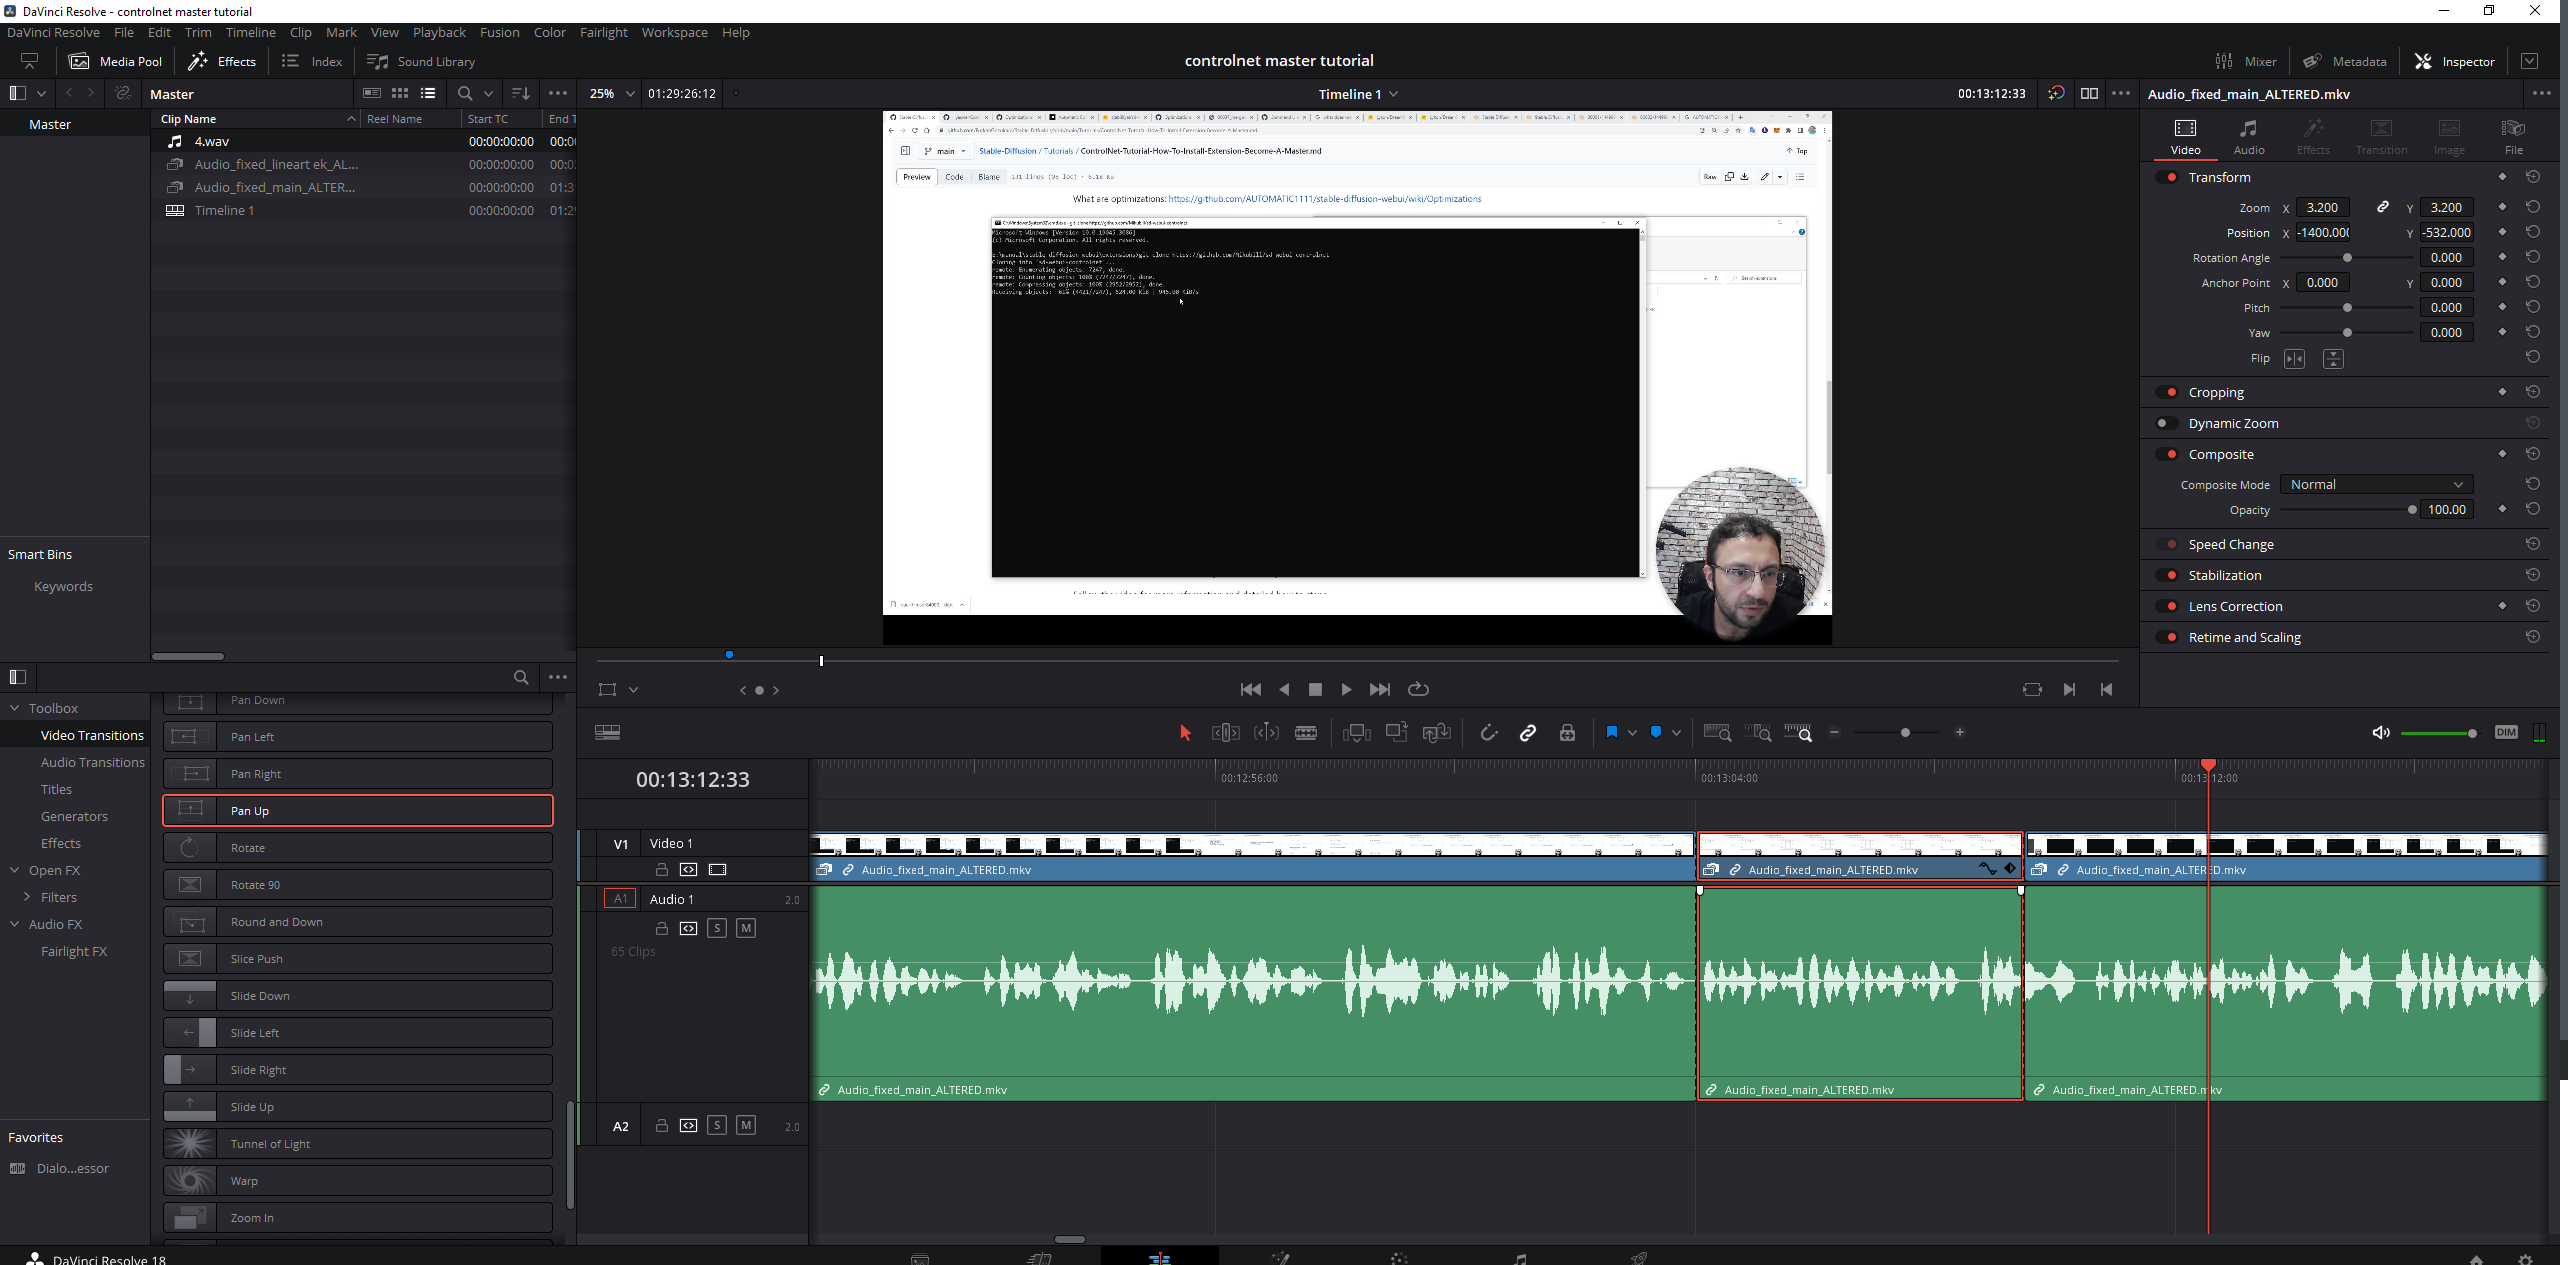Click the Snapping magnet icon
Screen dimensions: 2568x1265
(x=1488, y=733)
